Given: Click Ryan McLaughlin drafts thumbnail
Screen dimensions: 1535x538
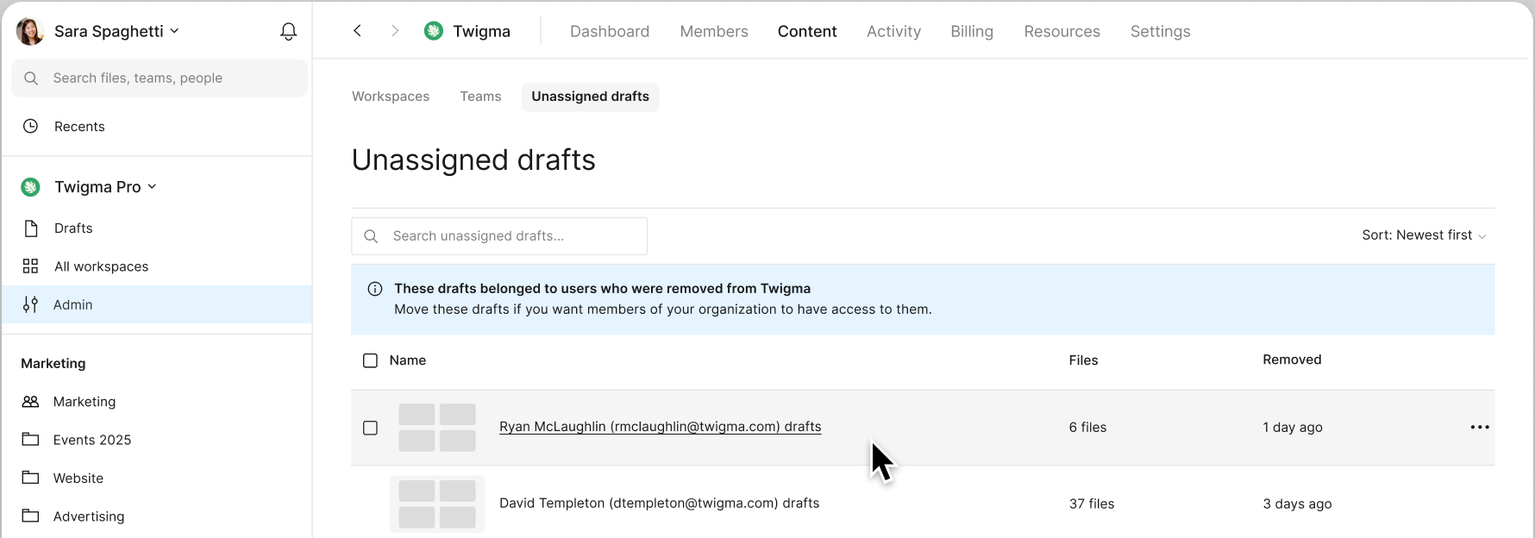Looking at the screenshot, I should 437,427.
